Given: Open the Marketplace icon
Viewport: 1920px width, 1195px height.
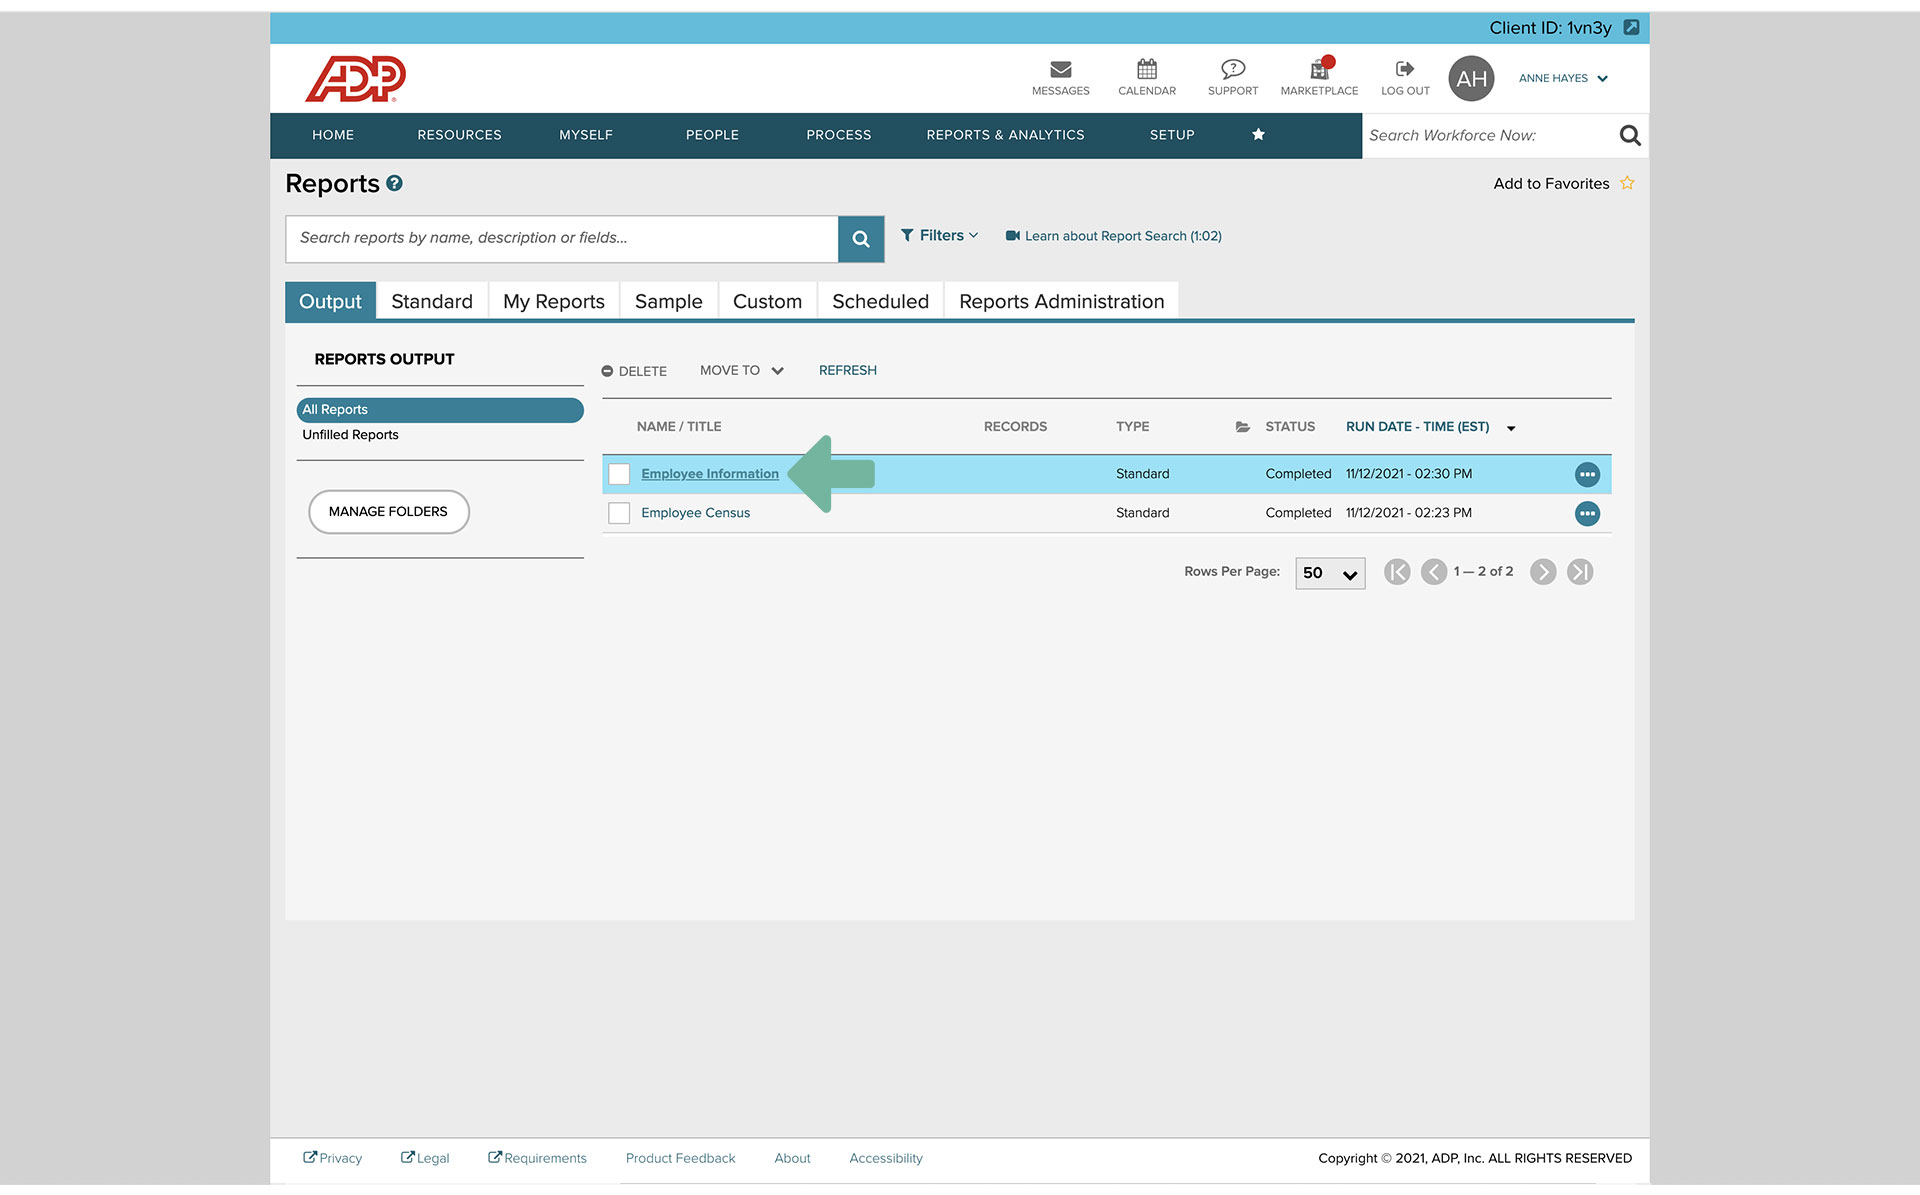Looking at the screenshot, I should pyautogui.click(x=1320, y=69).
